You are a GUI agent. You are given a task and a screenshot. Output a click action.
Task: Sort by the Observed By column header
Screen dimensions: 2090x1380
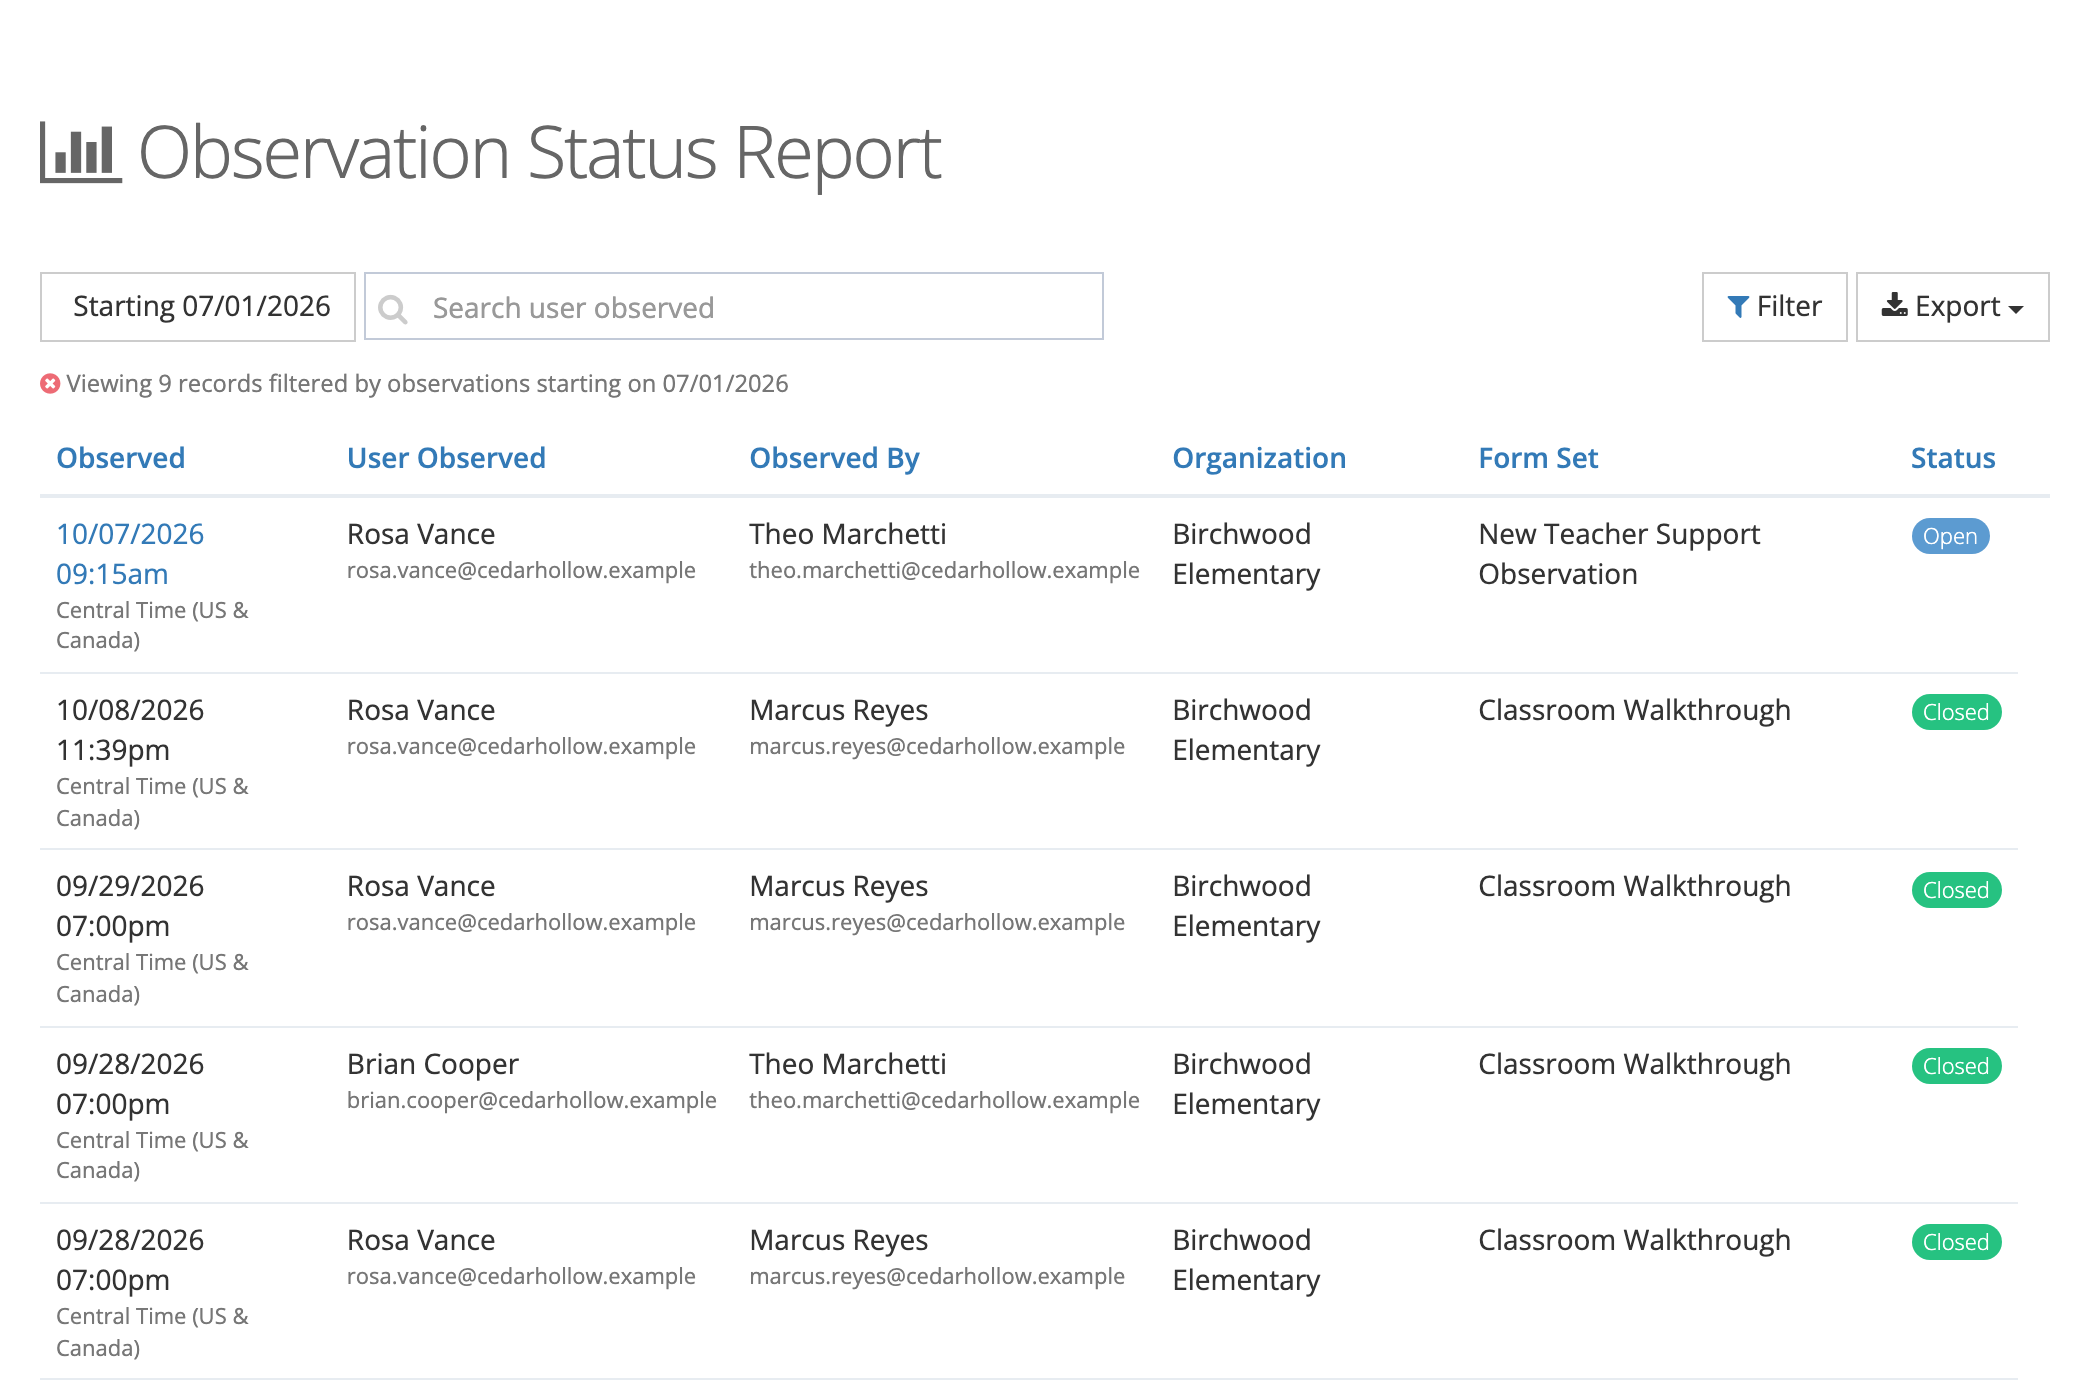click(834, 458)
